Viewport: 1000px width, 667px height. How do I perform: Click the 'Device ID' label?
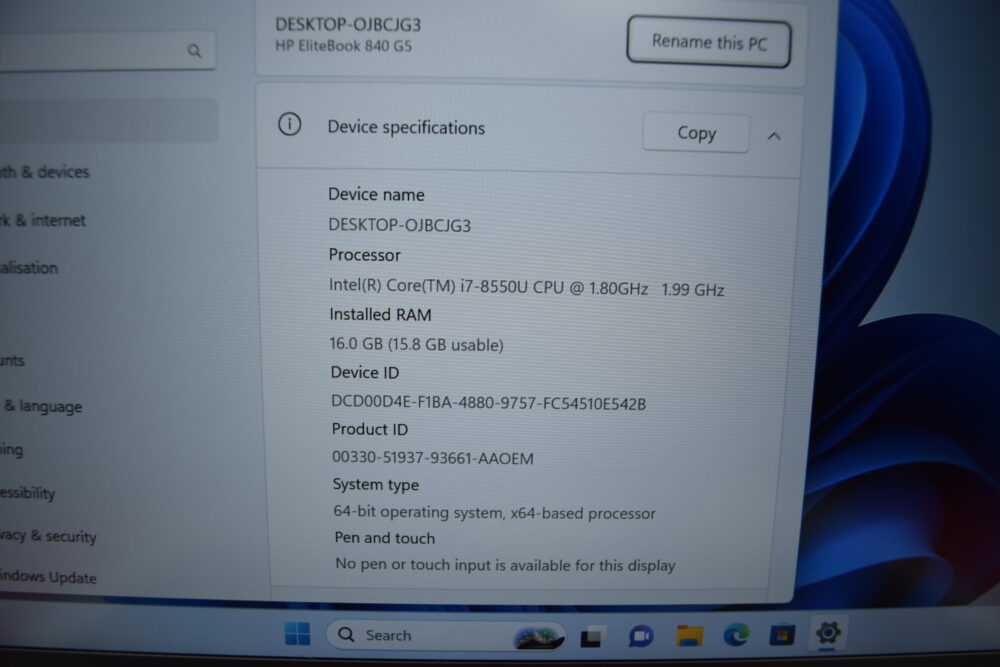(x=365, y=372)
